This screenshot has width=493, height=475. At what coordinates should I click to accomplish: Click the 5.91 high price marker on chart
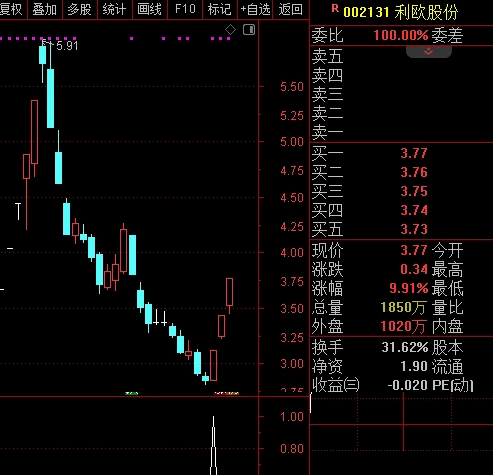click(67, 46)
